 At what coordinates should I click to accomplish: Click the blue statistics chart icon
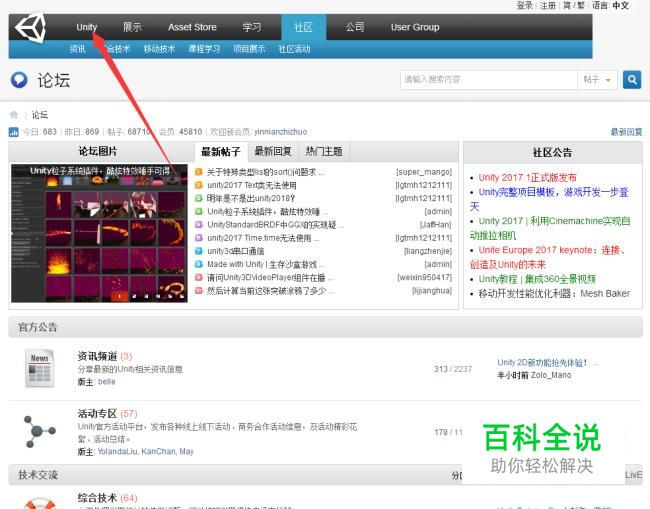(14, 132)
